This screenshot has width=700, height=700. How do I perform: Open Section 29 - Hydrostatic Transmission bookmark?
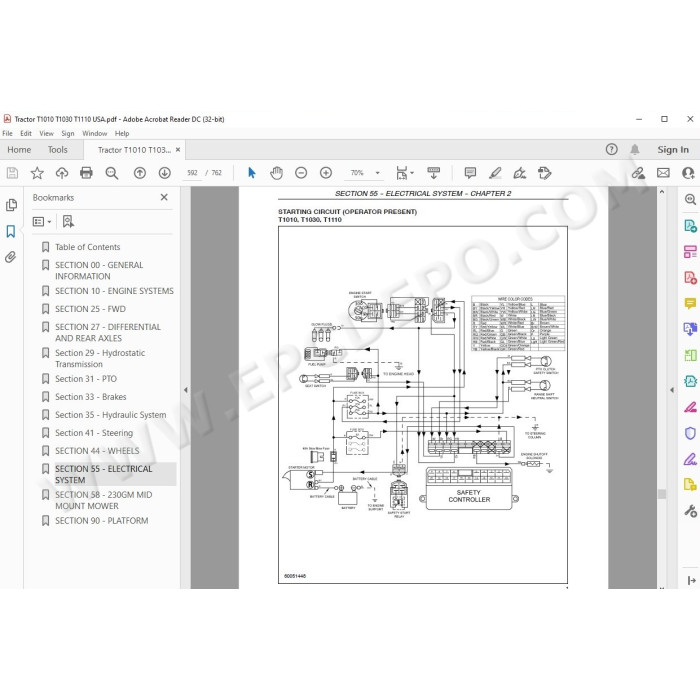[x=100, y=358]
